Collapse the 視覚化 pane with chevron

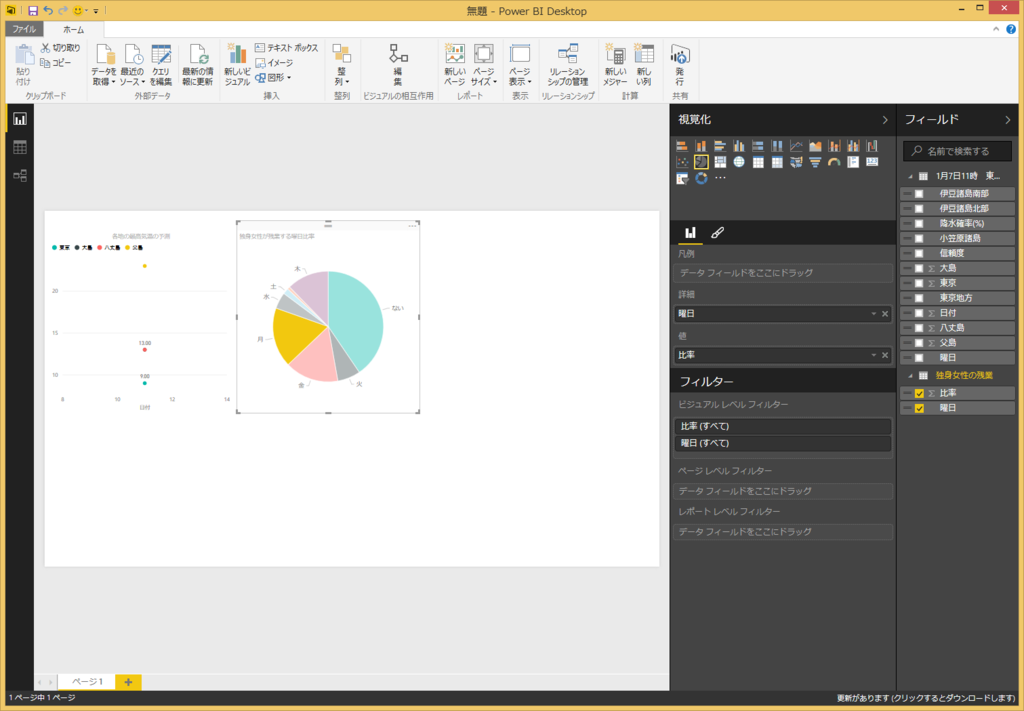(885, 120)
